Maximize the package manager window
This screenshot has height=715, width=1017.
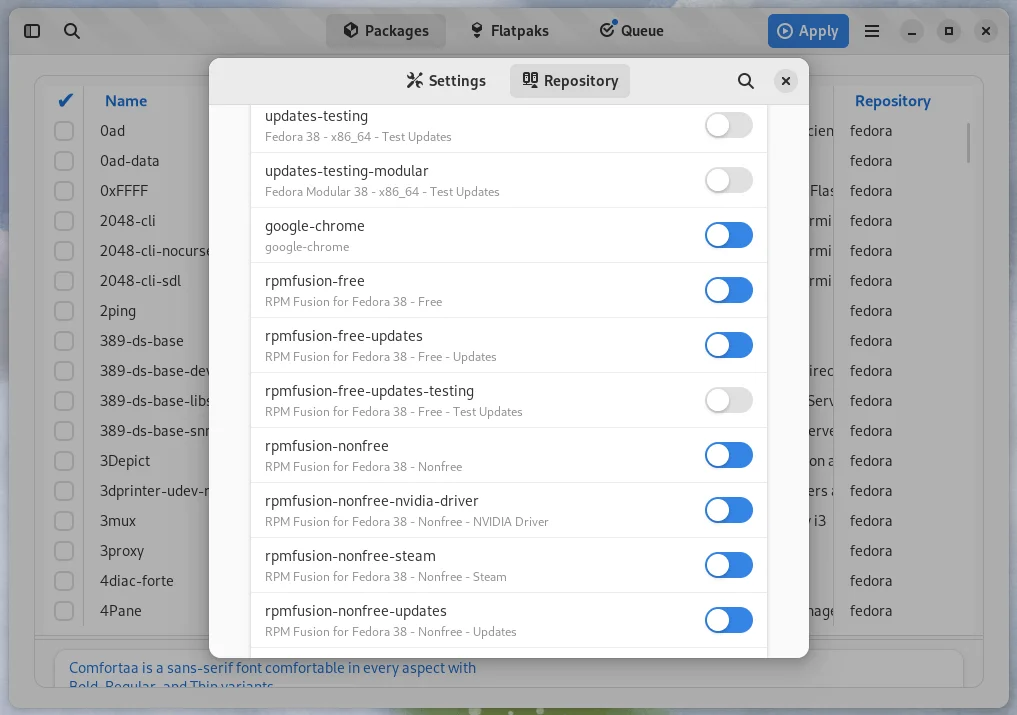pyautogui.click(x=948, y=30)
